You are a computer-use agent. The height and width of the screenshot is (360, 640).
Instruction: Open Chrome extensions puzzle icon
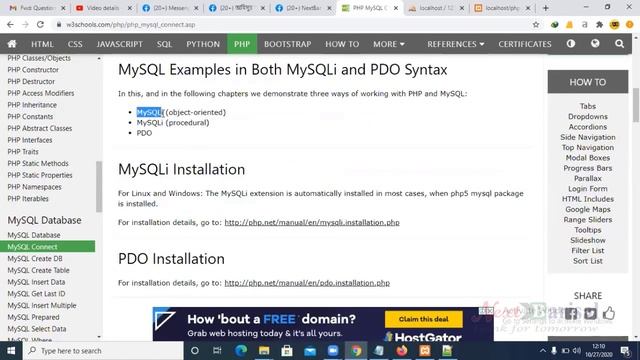tap(599, 24)
